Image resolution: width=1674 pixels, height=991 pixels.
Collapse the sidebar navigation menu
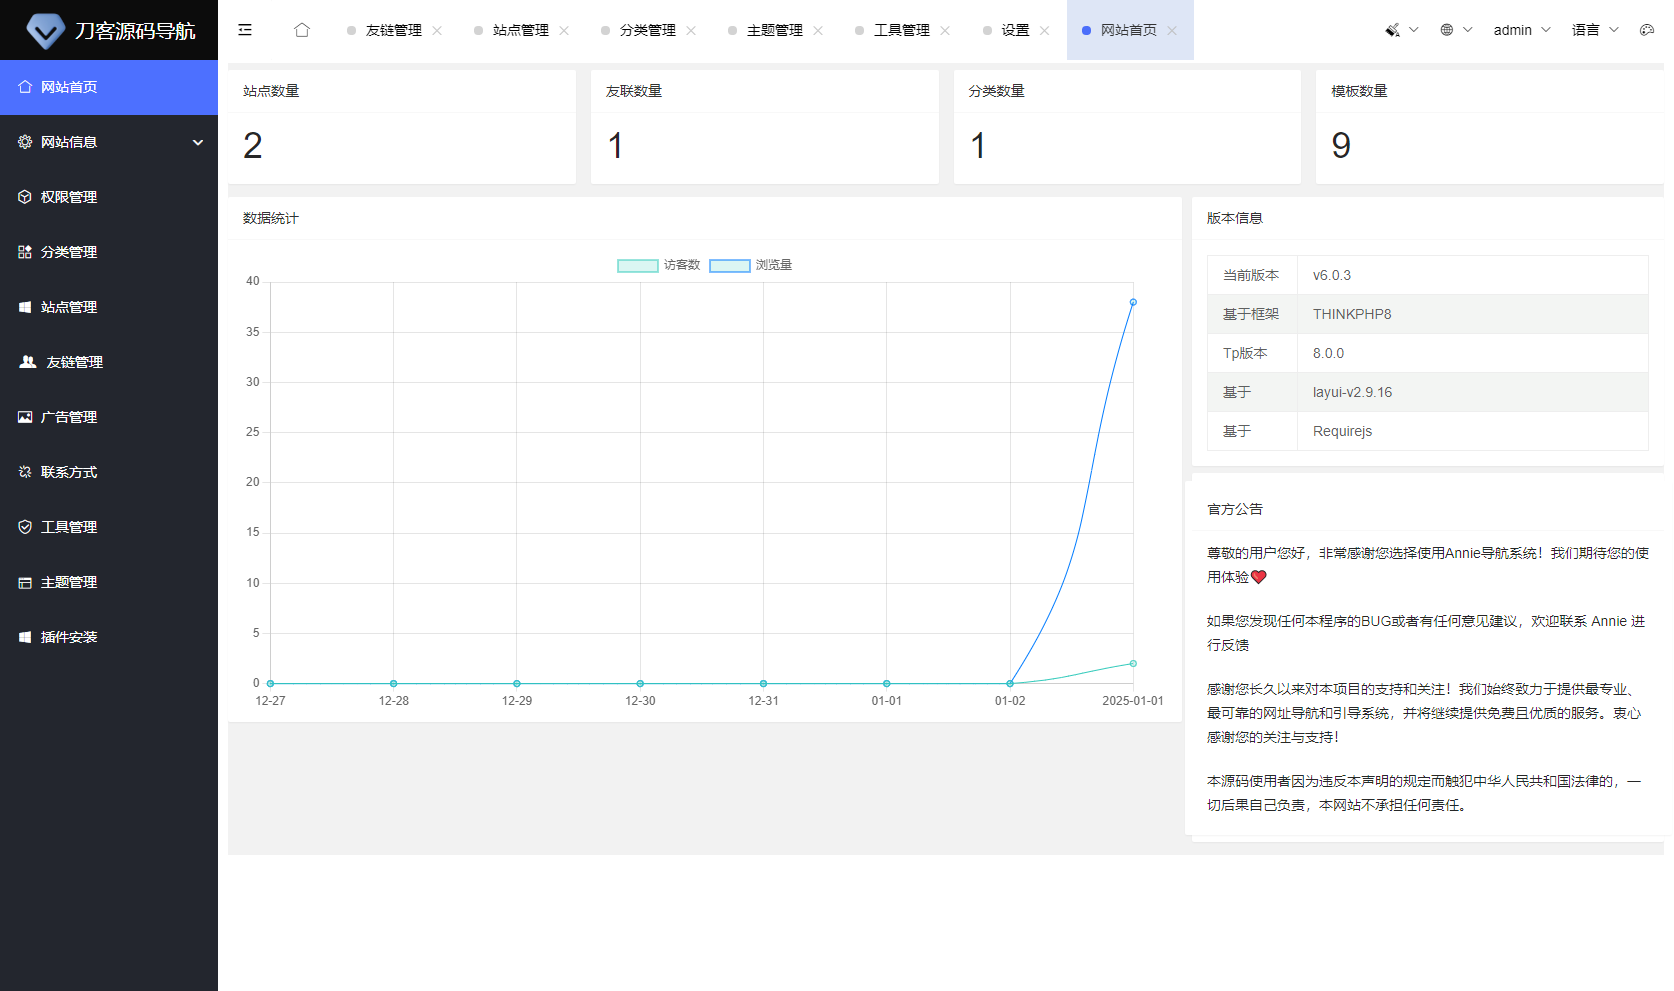coord(245,30)
